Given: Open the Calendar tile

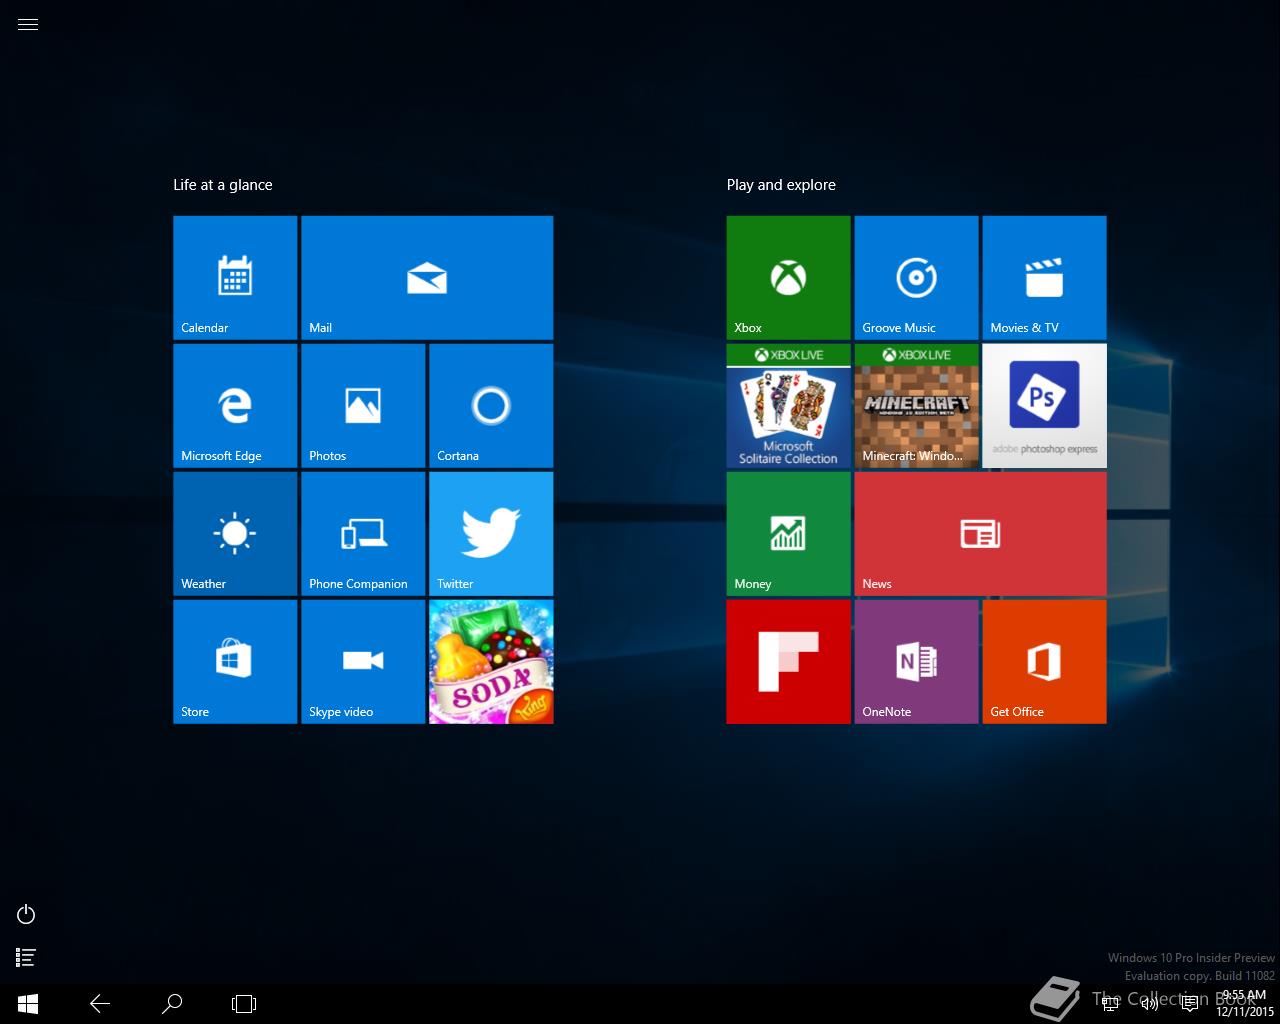Looking at the screenshot, I should point(235,278).
